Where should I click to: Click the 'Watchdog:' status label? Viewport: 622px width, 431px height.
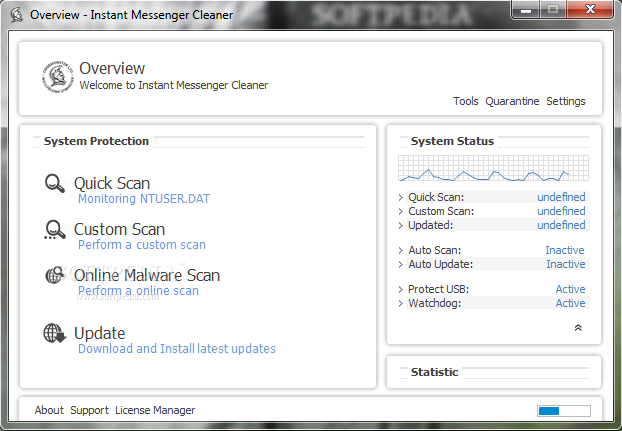point(435,303)
